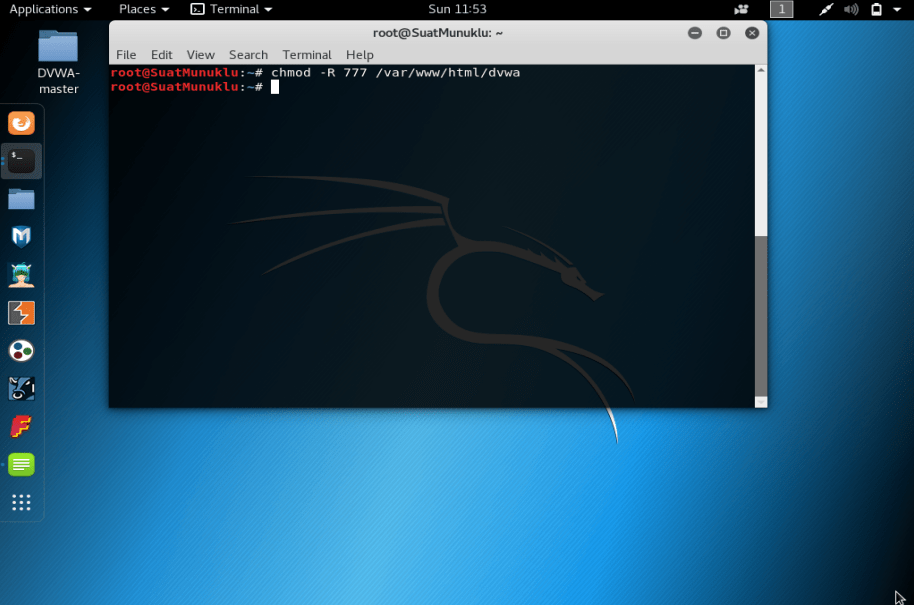Click the terminal scrollbar up arrow
The width and height of the screenshot is (914, 605).
click(x=761, y=70)
